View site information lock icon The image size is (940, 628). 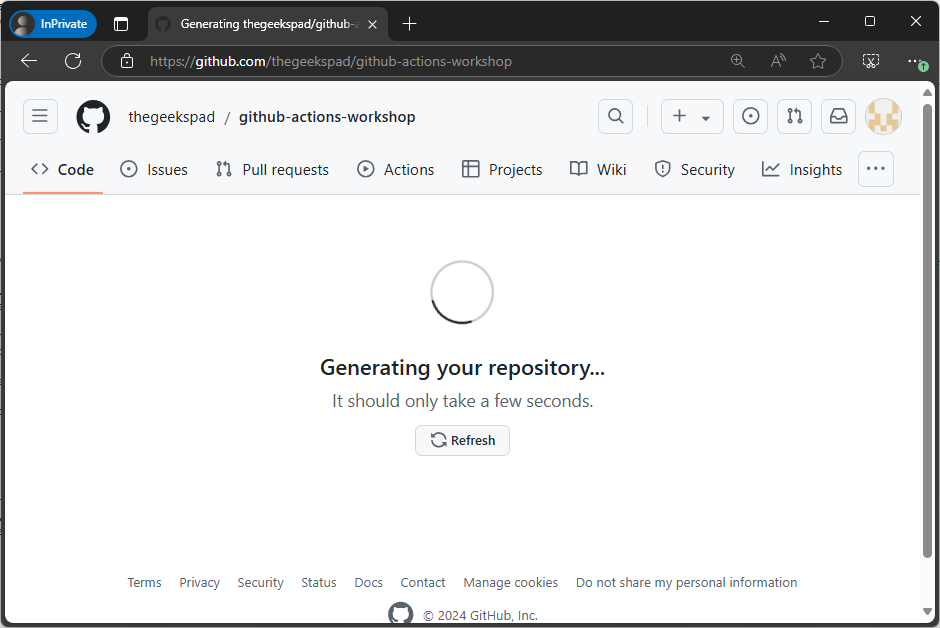(x=126, y=61)
